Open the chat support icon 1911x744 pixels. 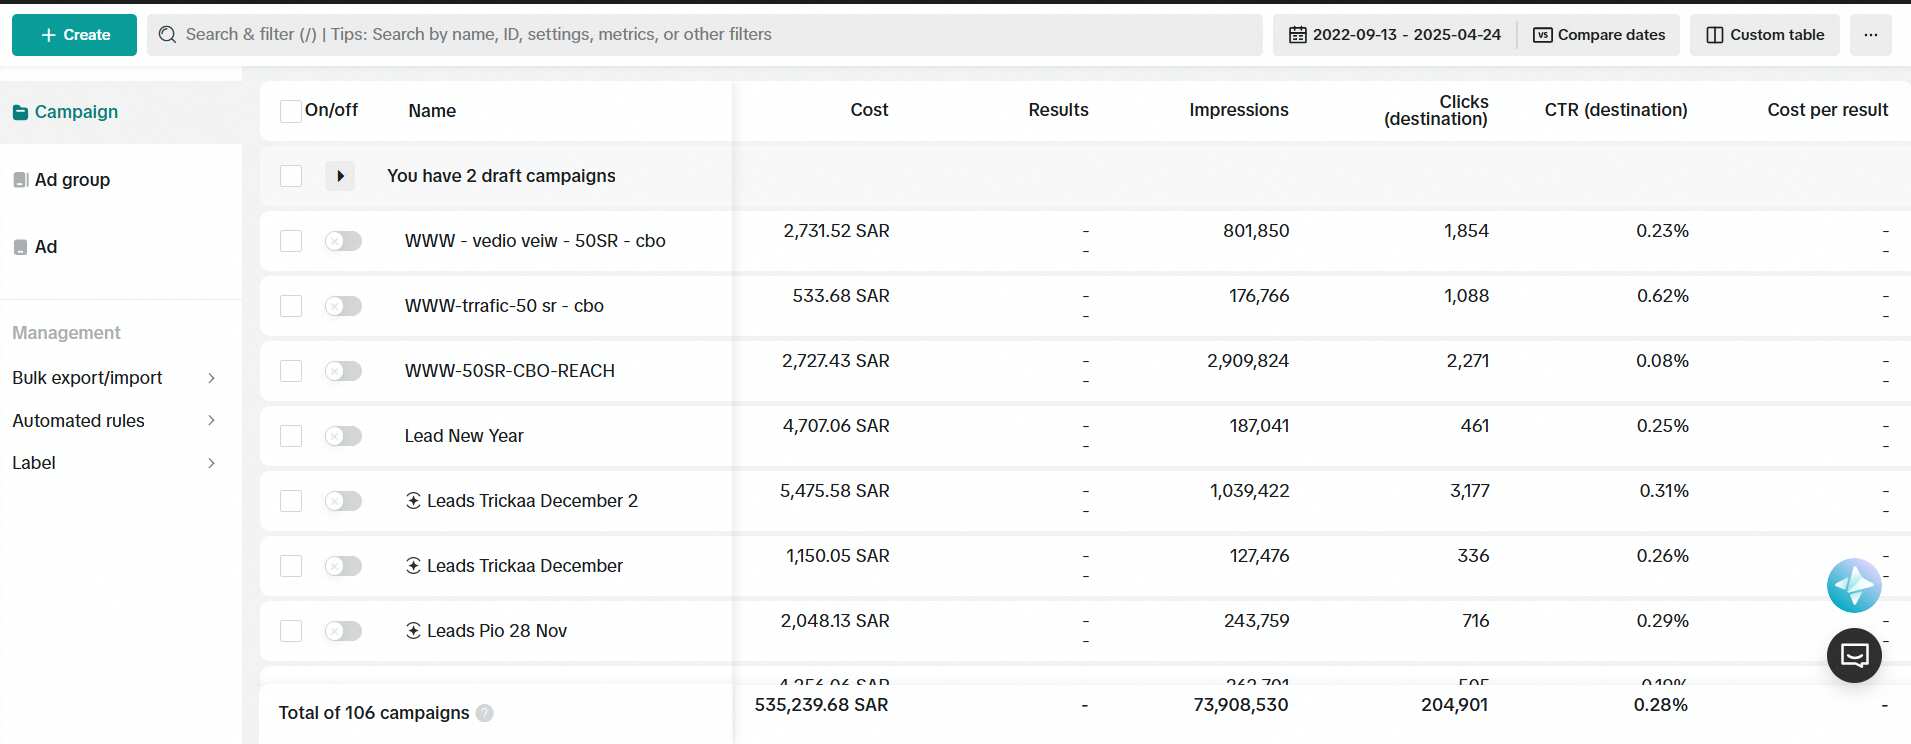pyautogui.click(x=1853, y=655)
